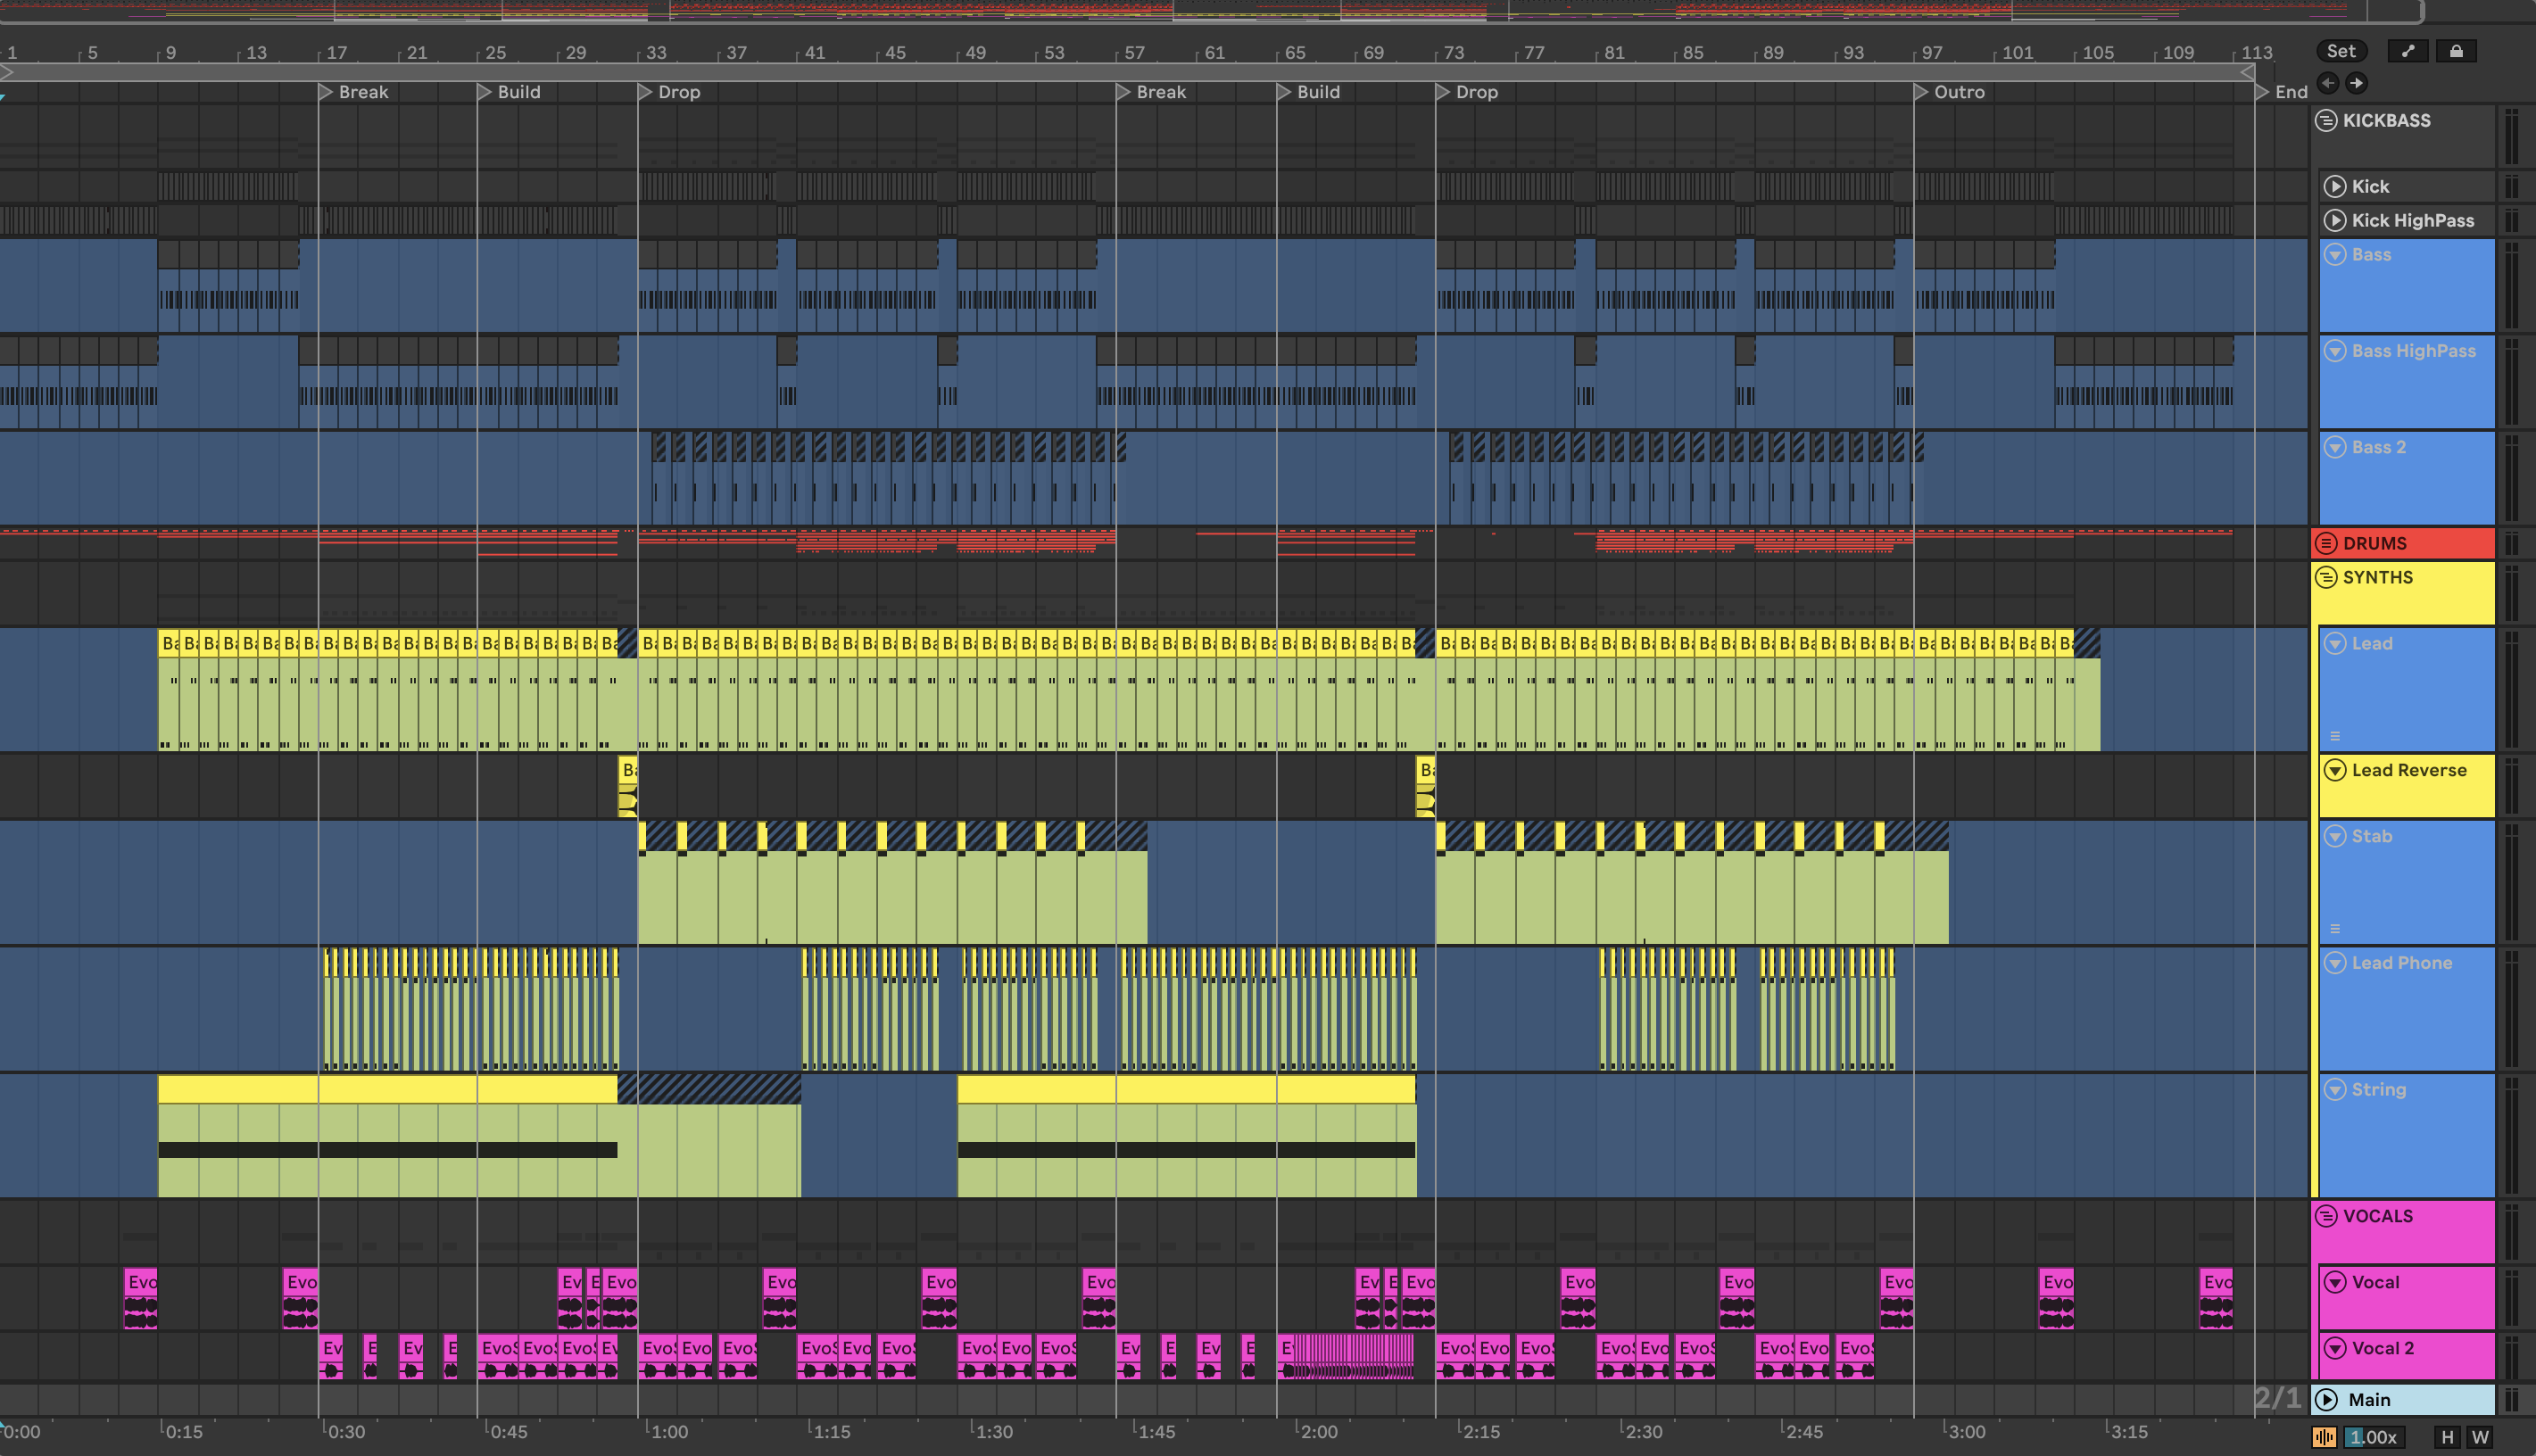Fold the Lead Reverse track arrow
This screenshot has height=1456, width=2536.
[x=2335, y=770]
